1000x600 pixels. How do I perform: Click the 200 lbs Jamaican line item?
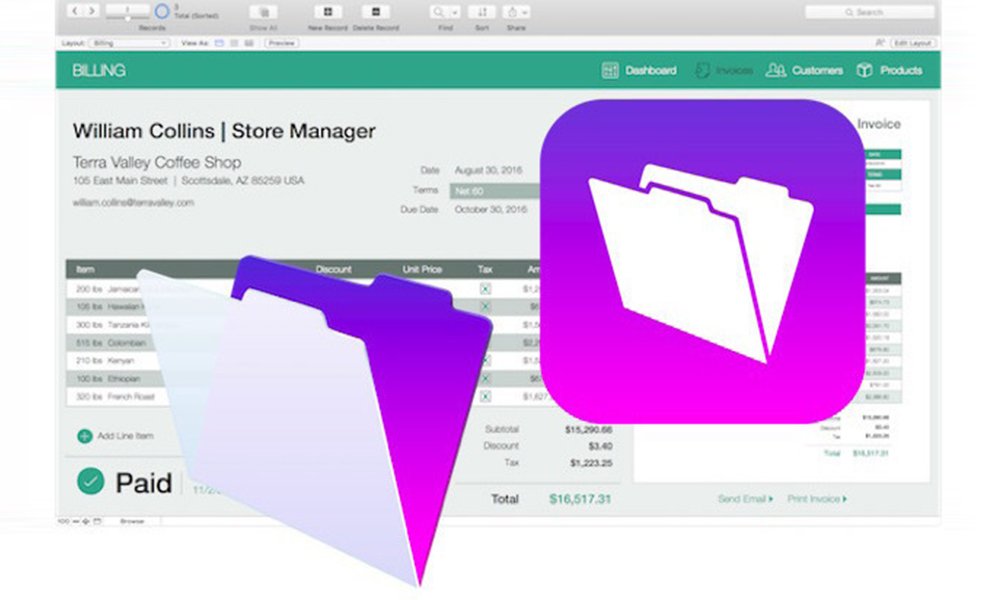(107, 289)
